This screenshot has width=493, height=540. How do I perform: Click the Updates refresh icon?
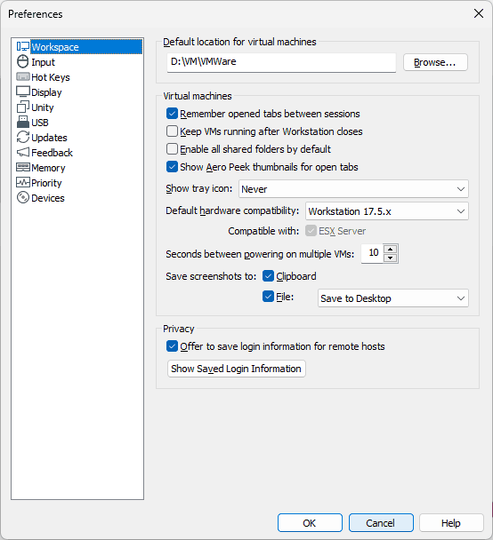[x=23, y=137]
